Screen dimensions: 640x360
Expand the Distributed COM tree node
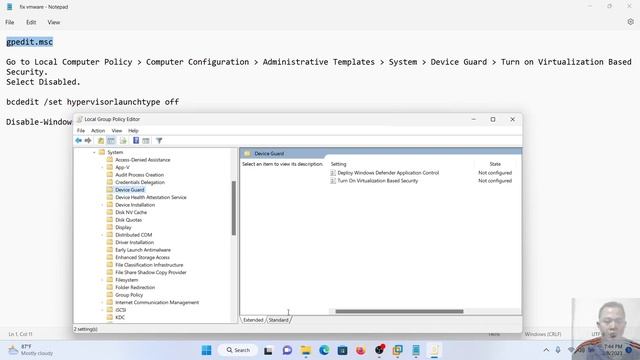pos(102,235)
